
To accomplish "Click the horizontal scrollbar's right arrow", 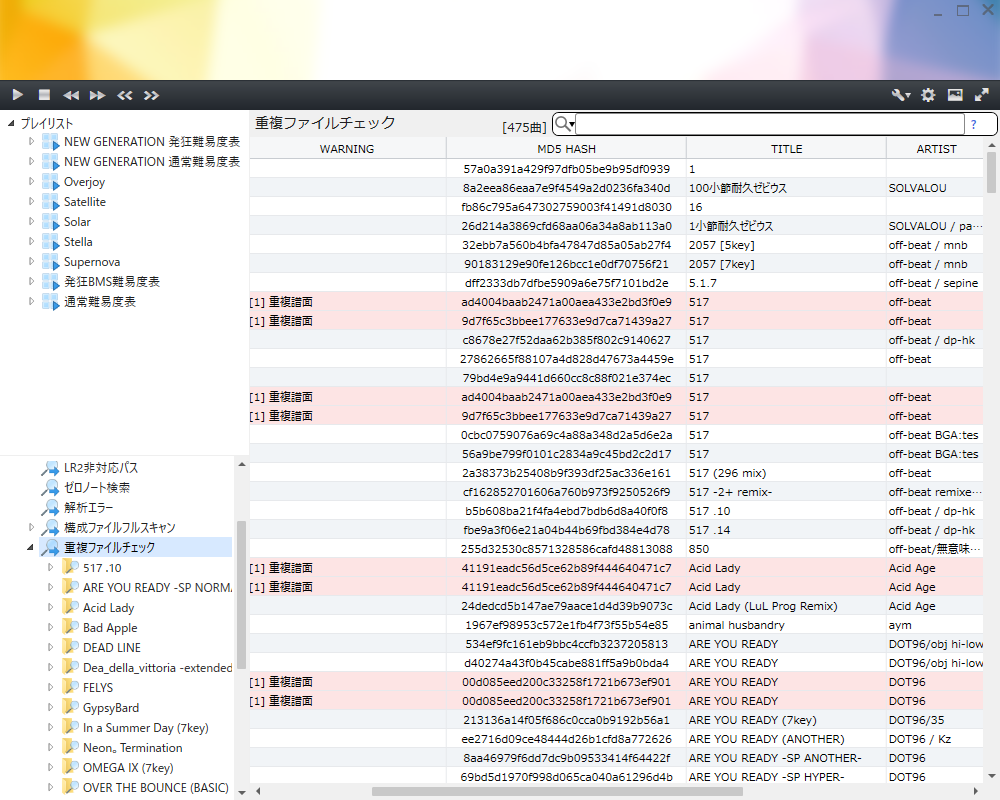I will (x=976, y=792).
